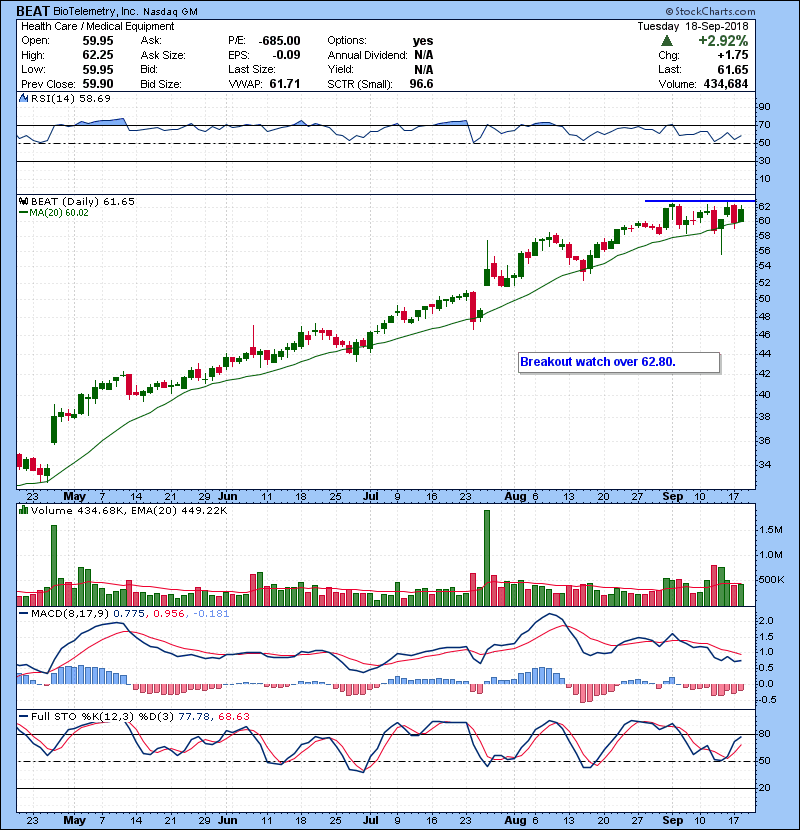Viewport: 800px width, 830px height.
Task: Click the Full STO legend dash
Action: [23, 716]
